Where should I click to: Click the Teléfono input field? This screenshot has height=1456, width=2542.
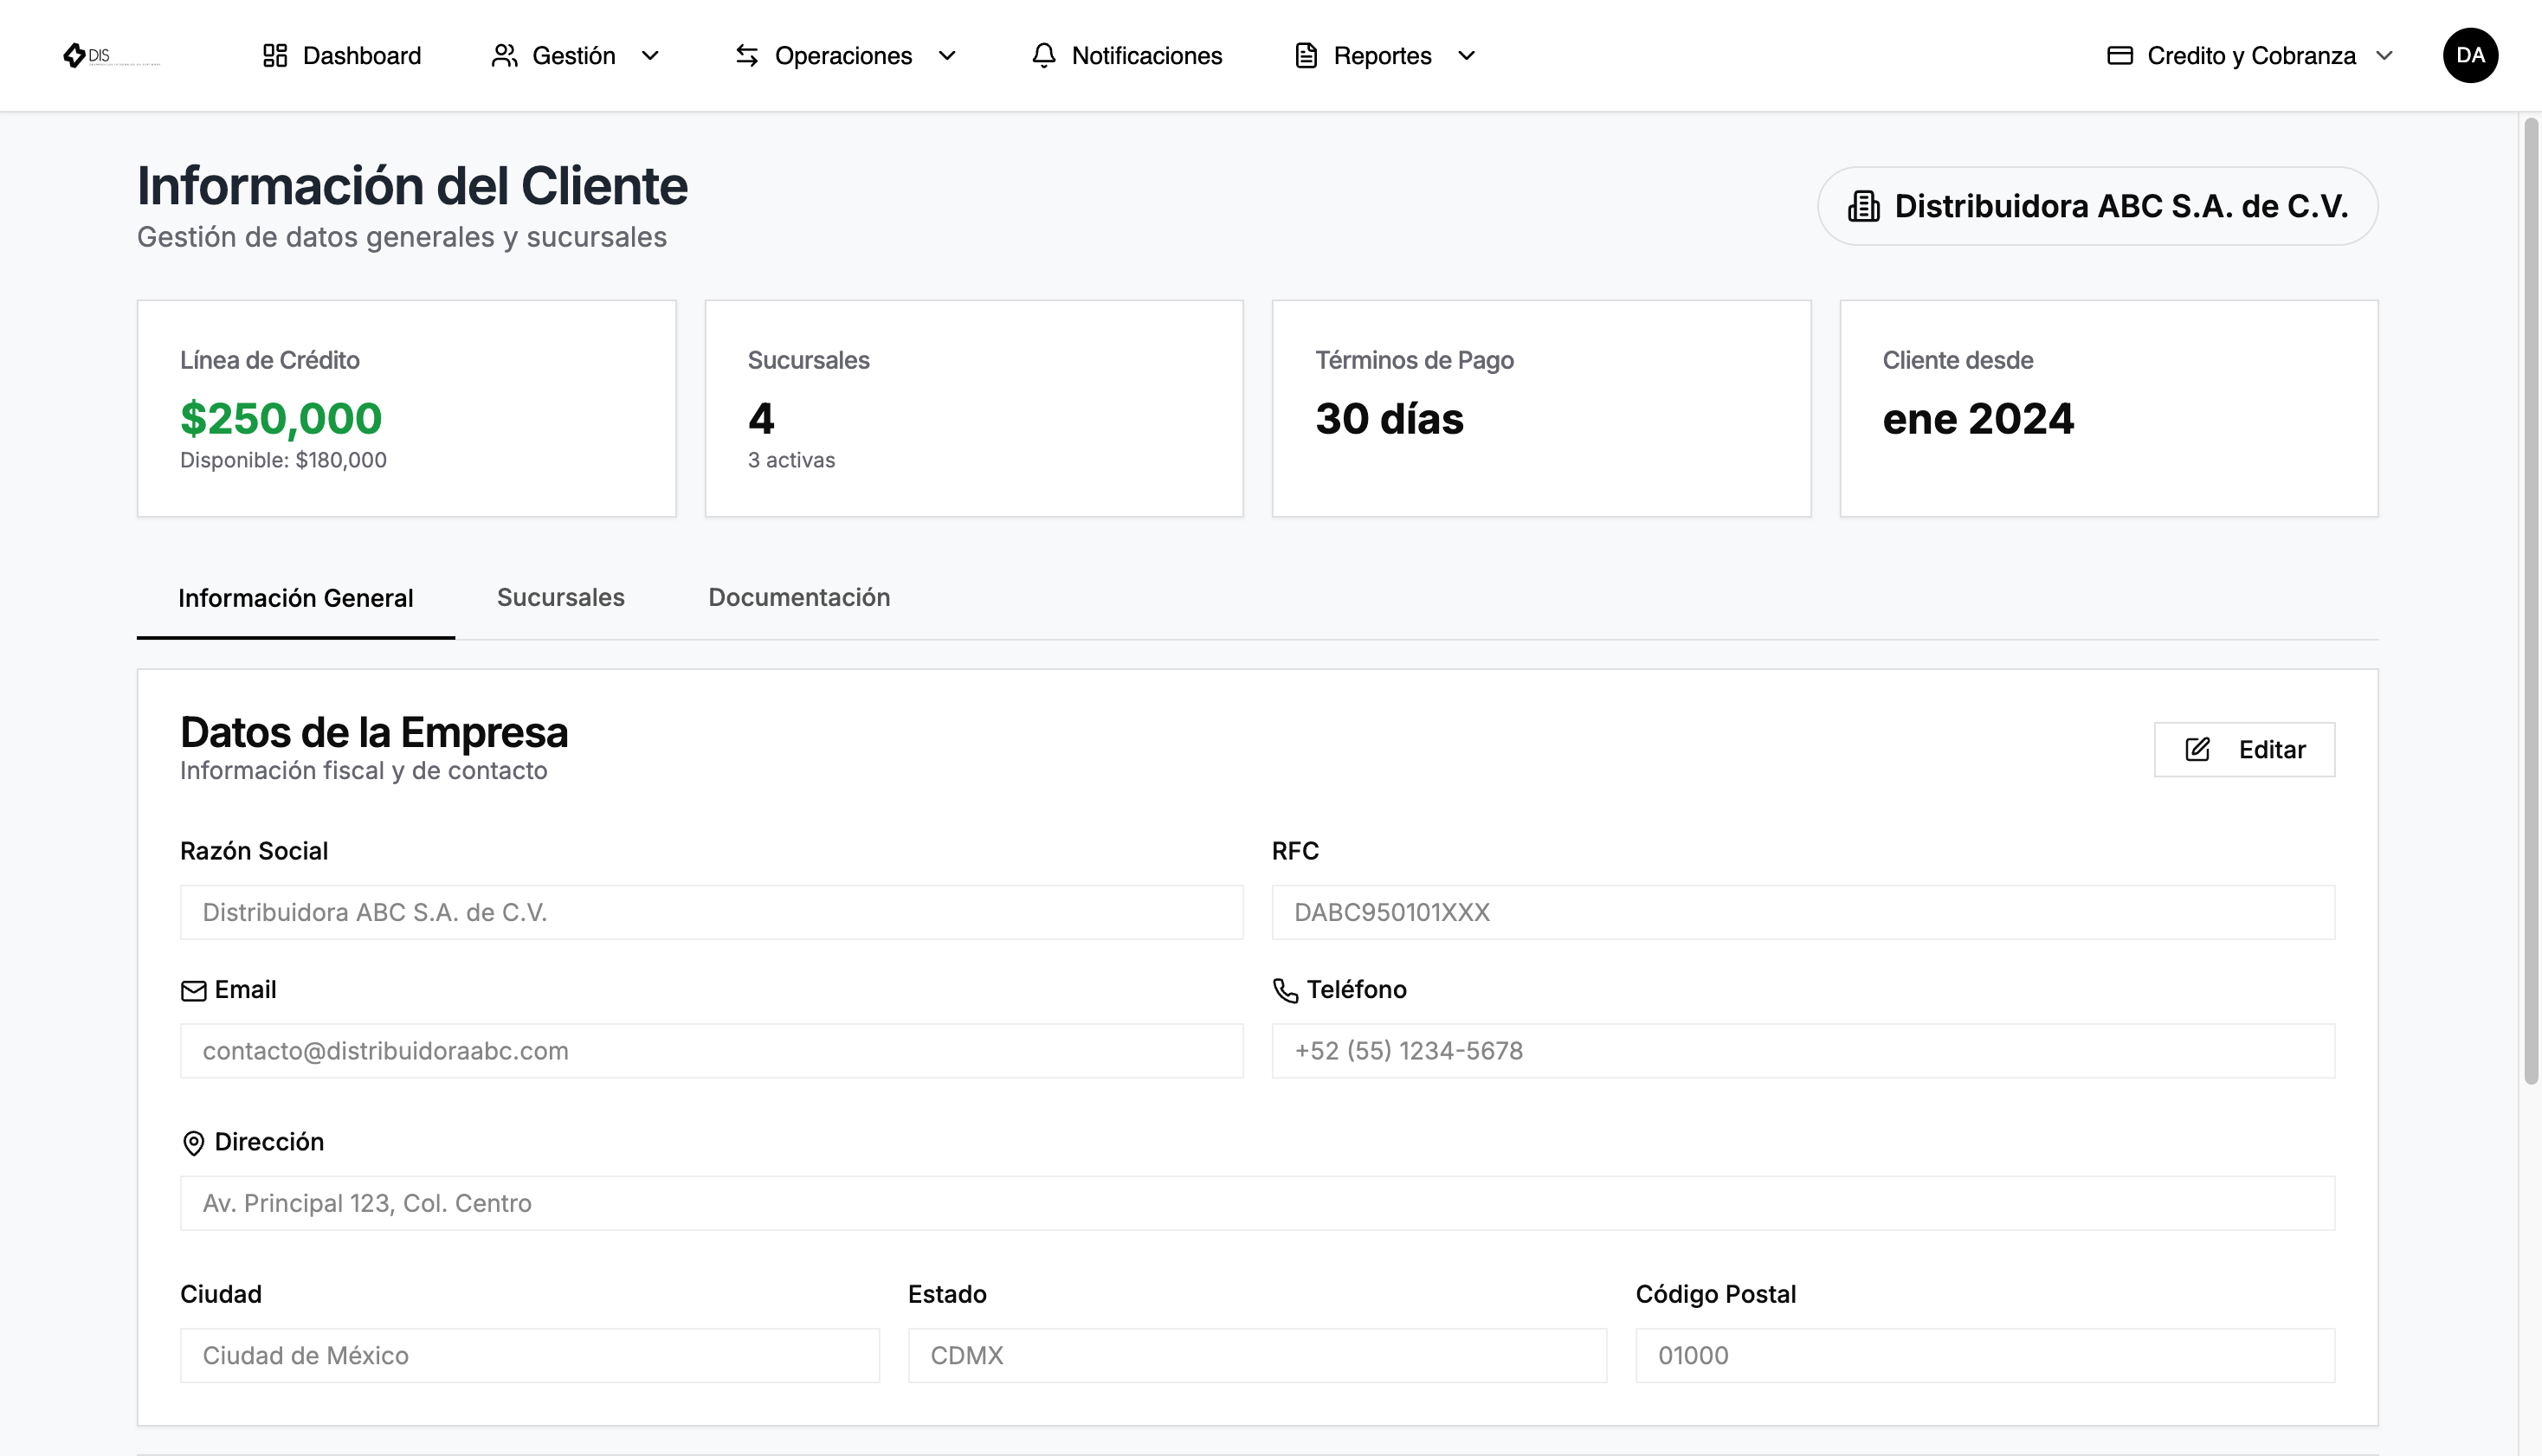[x=1803, y=1050]
